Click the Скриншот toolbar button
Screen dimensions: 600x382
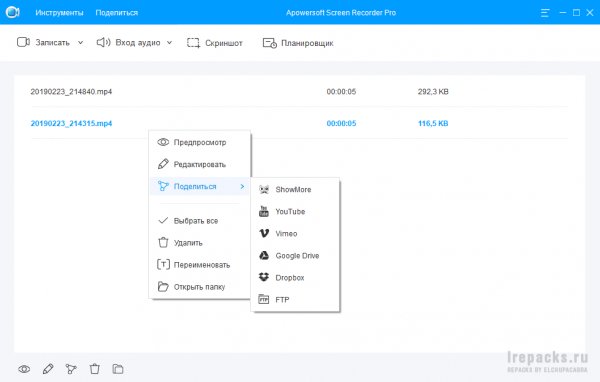click(215, 43)
